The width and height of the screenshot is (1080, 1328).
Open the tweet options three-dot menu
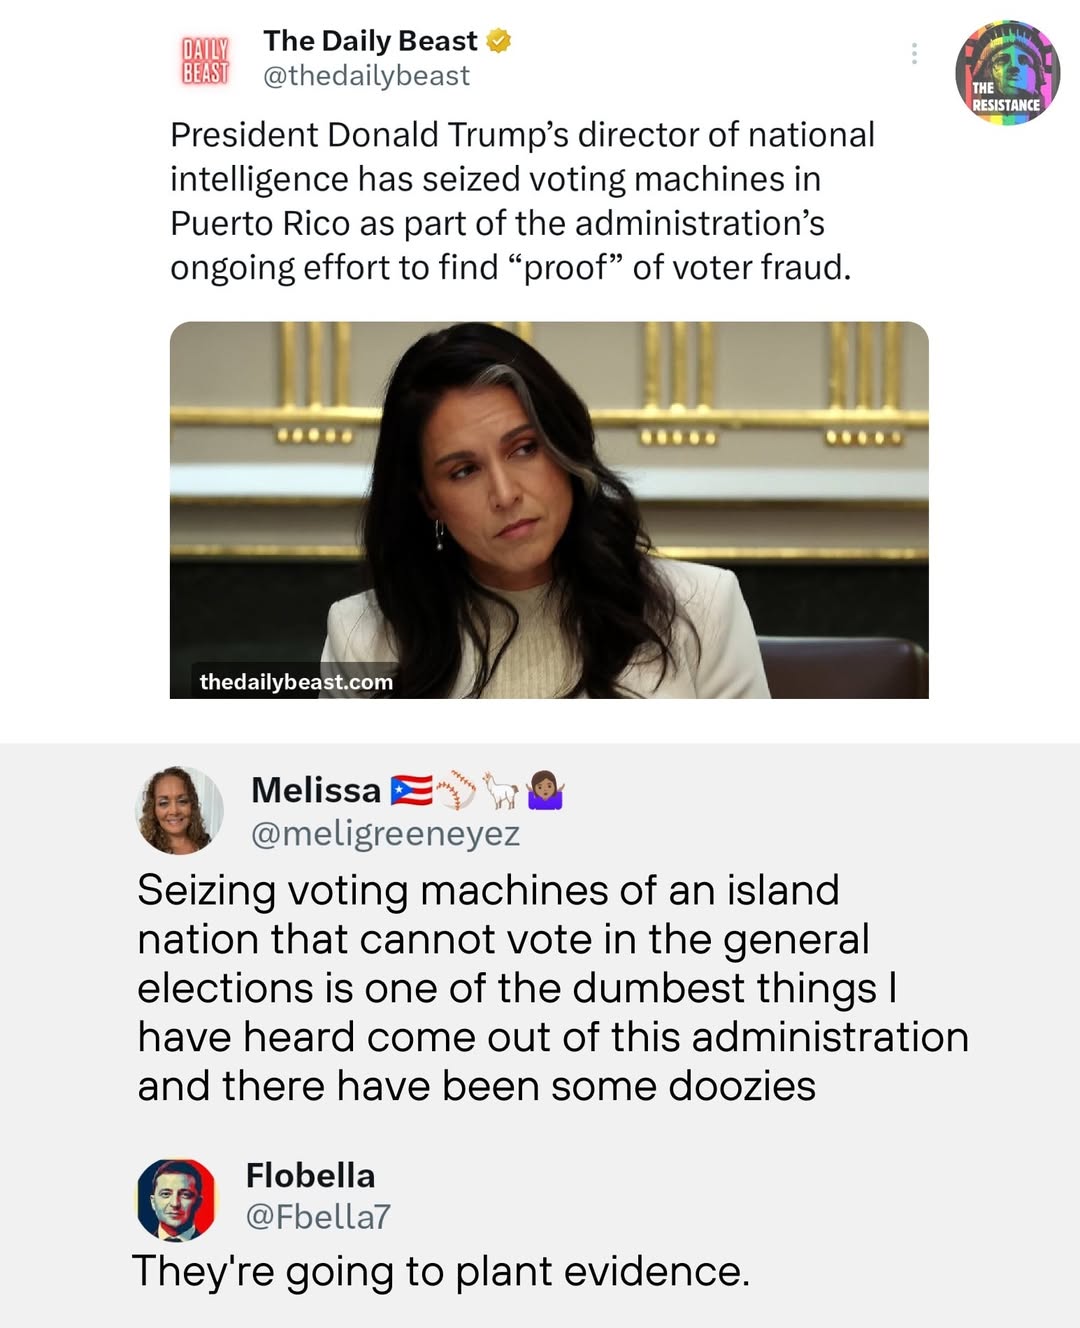pyautogui.click(x=913, y=53)
